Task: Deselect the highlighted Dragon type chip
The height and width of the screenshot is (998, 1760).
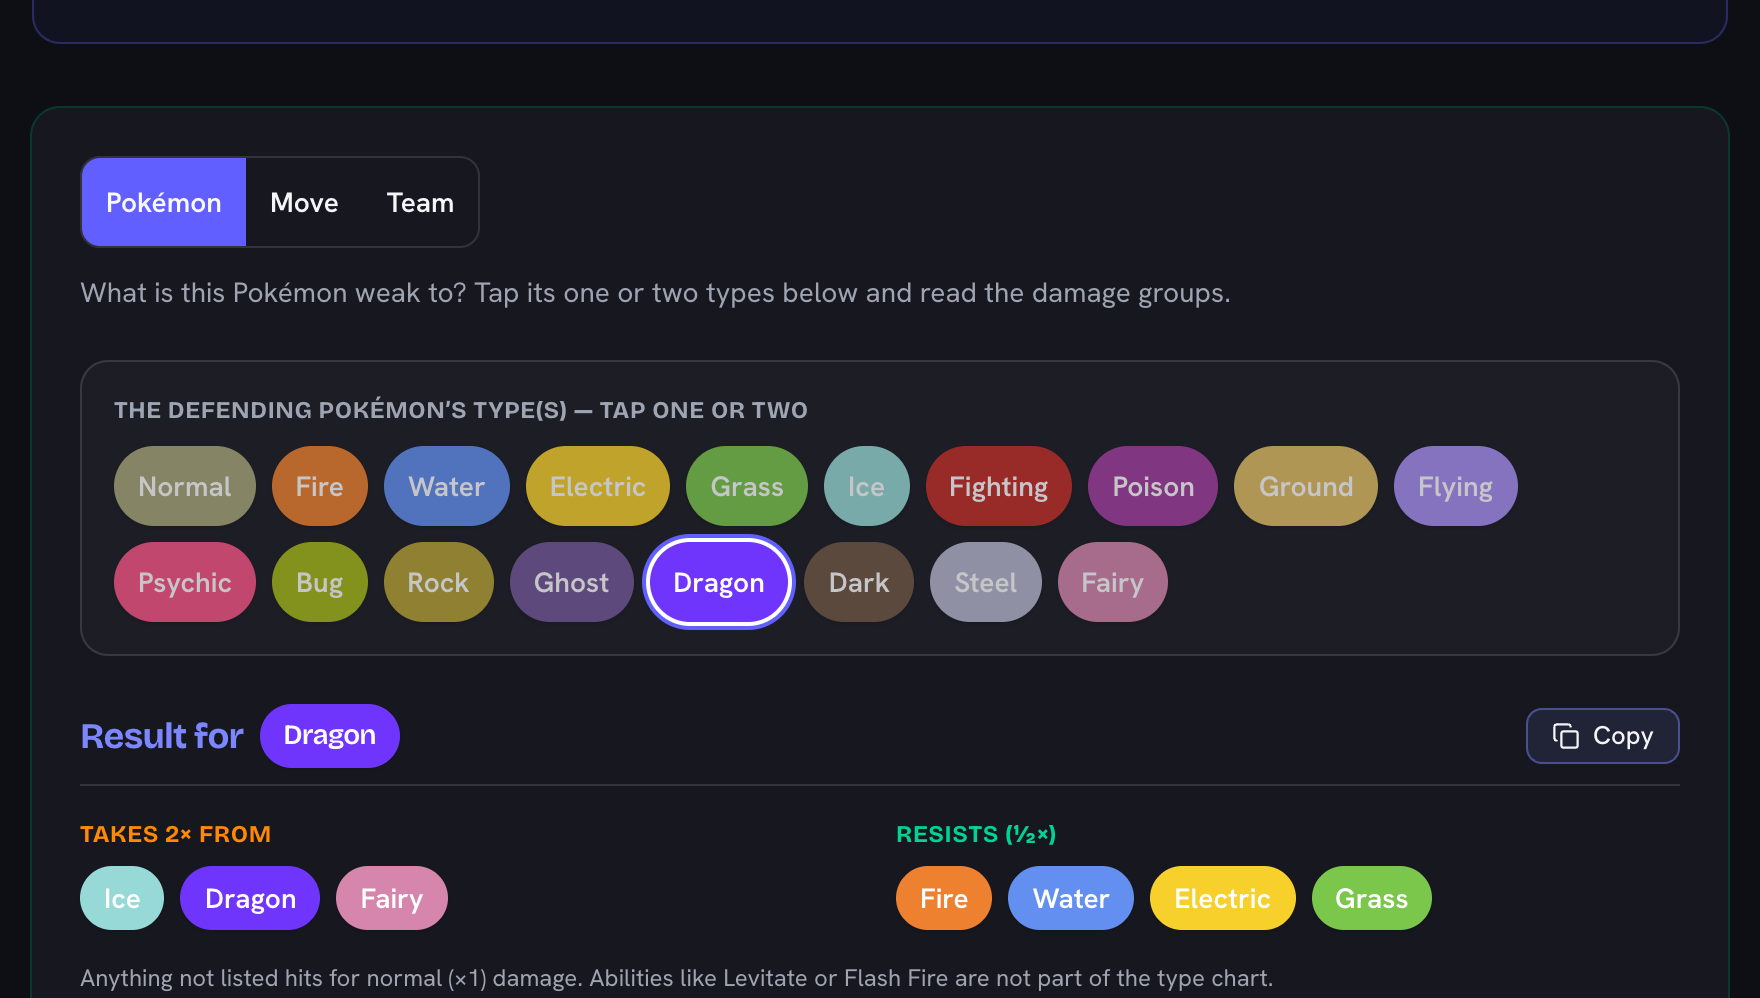Action: (x=719, y=582)
